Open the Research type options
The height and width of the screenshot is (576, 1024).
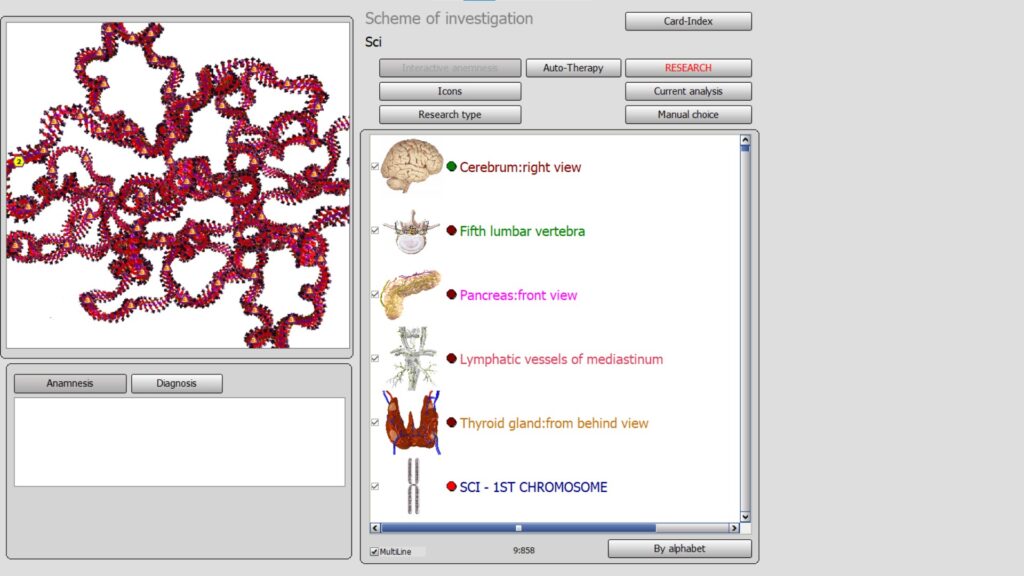pos(450,115)
